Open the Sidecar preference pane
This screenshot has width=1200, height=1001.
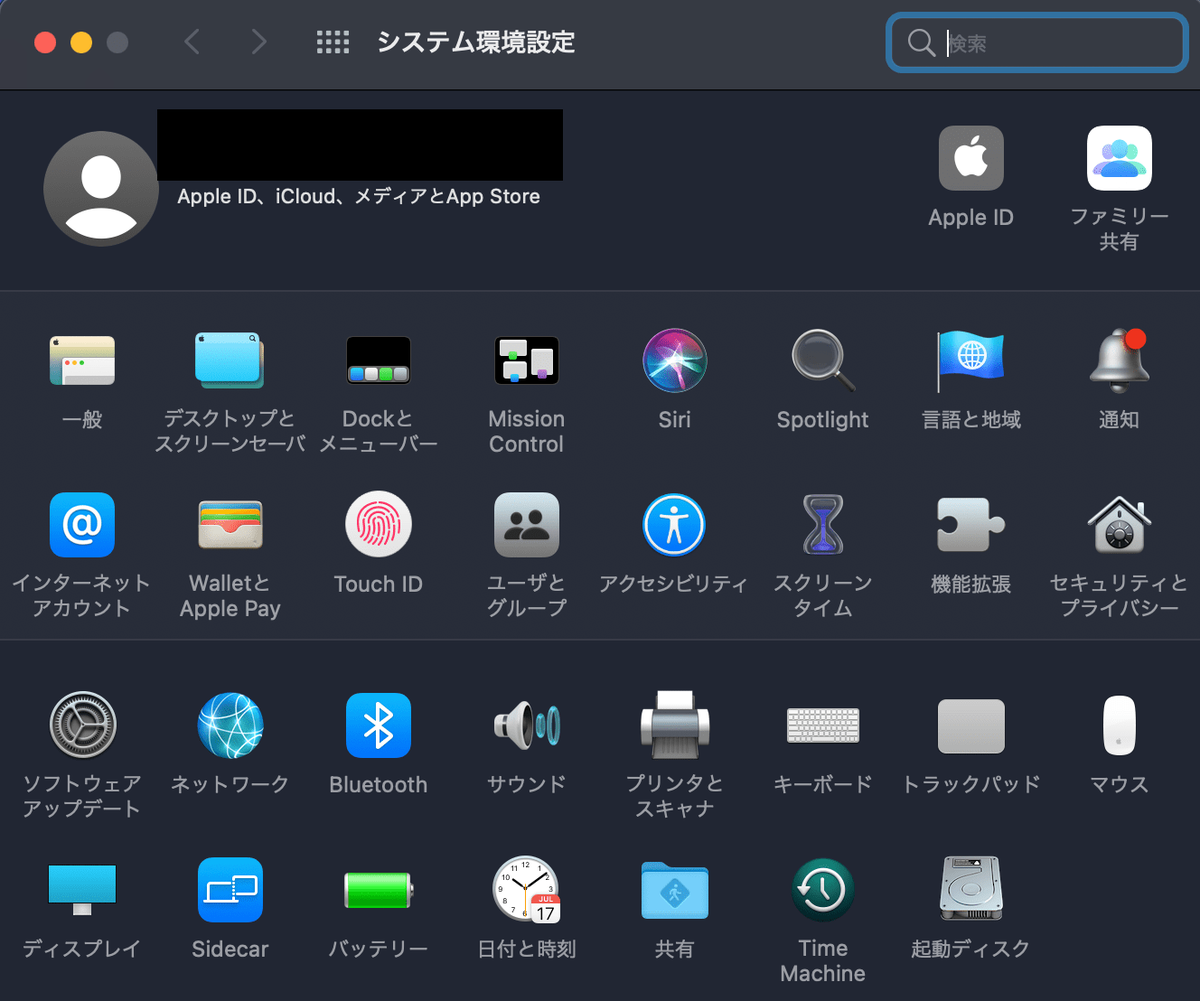(230, 890)
